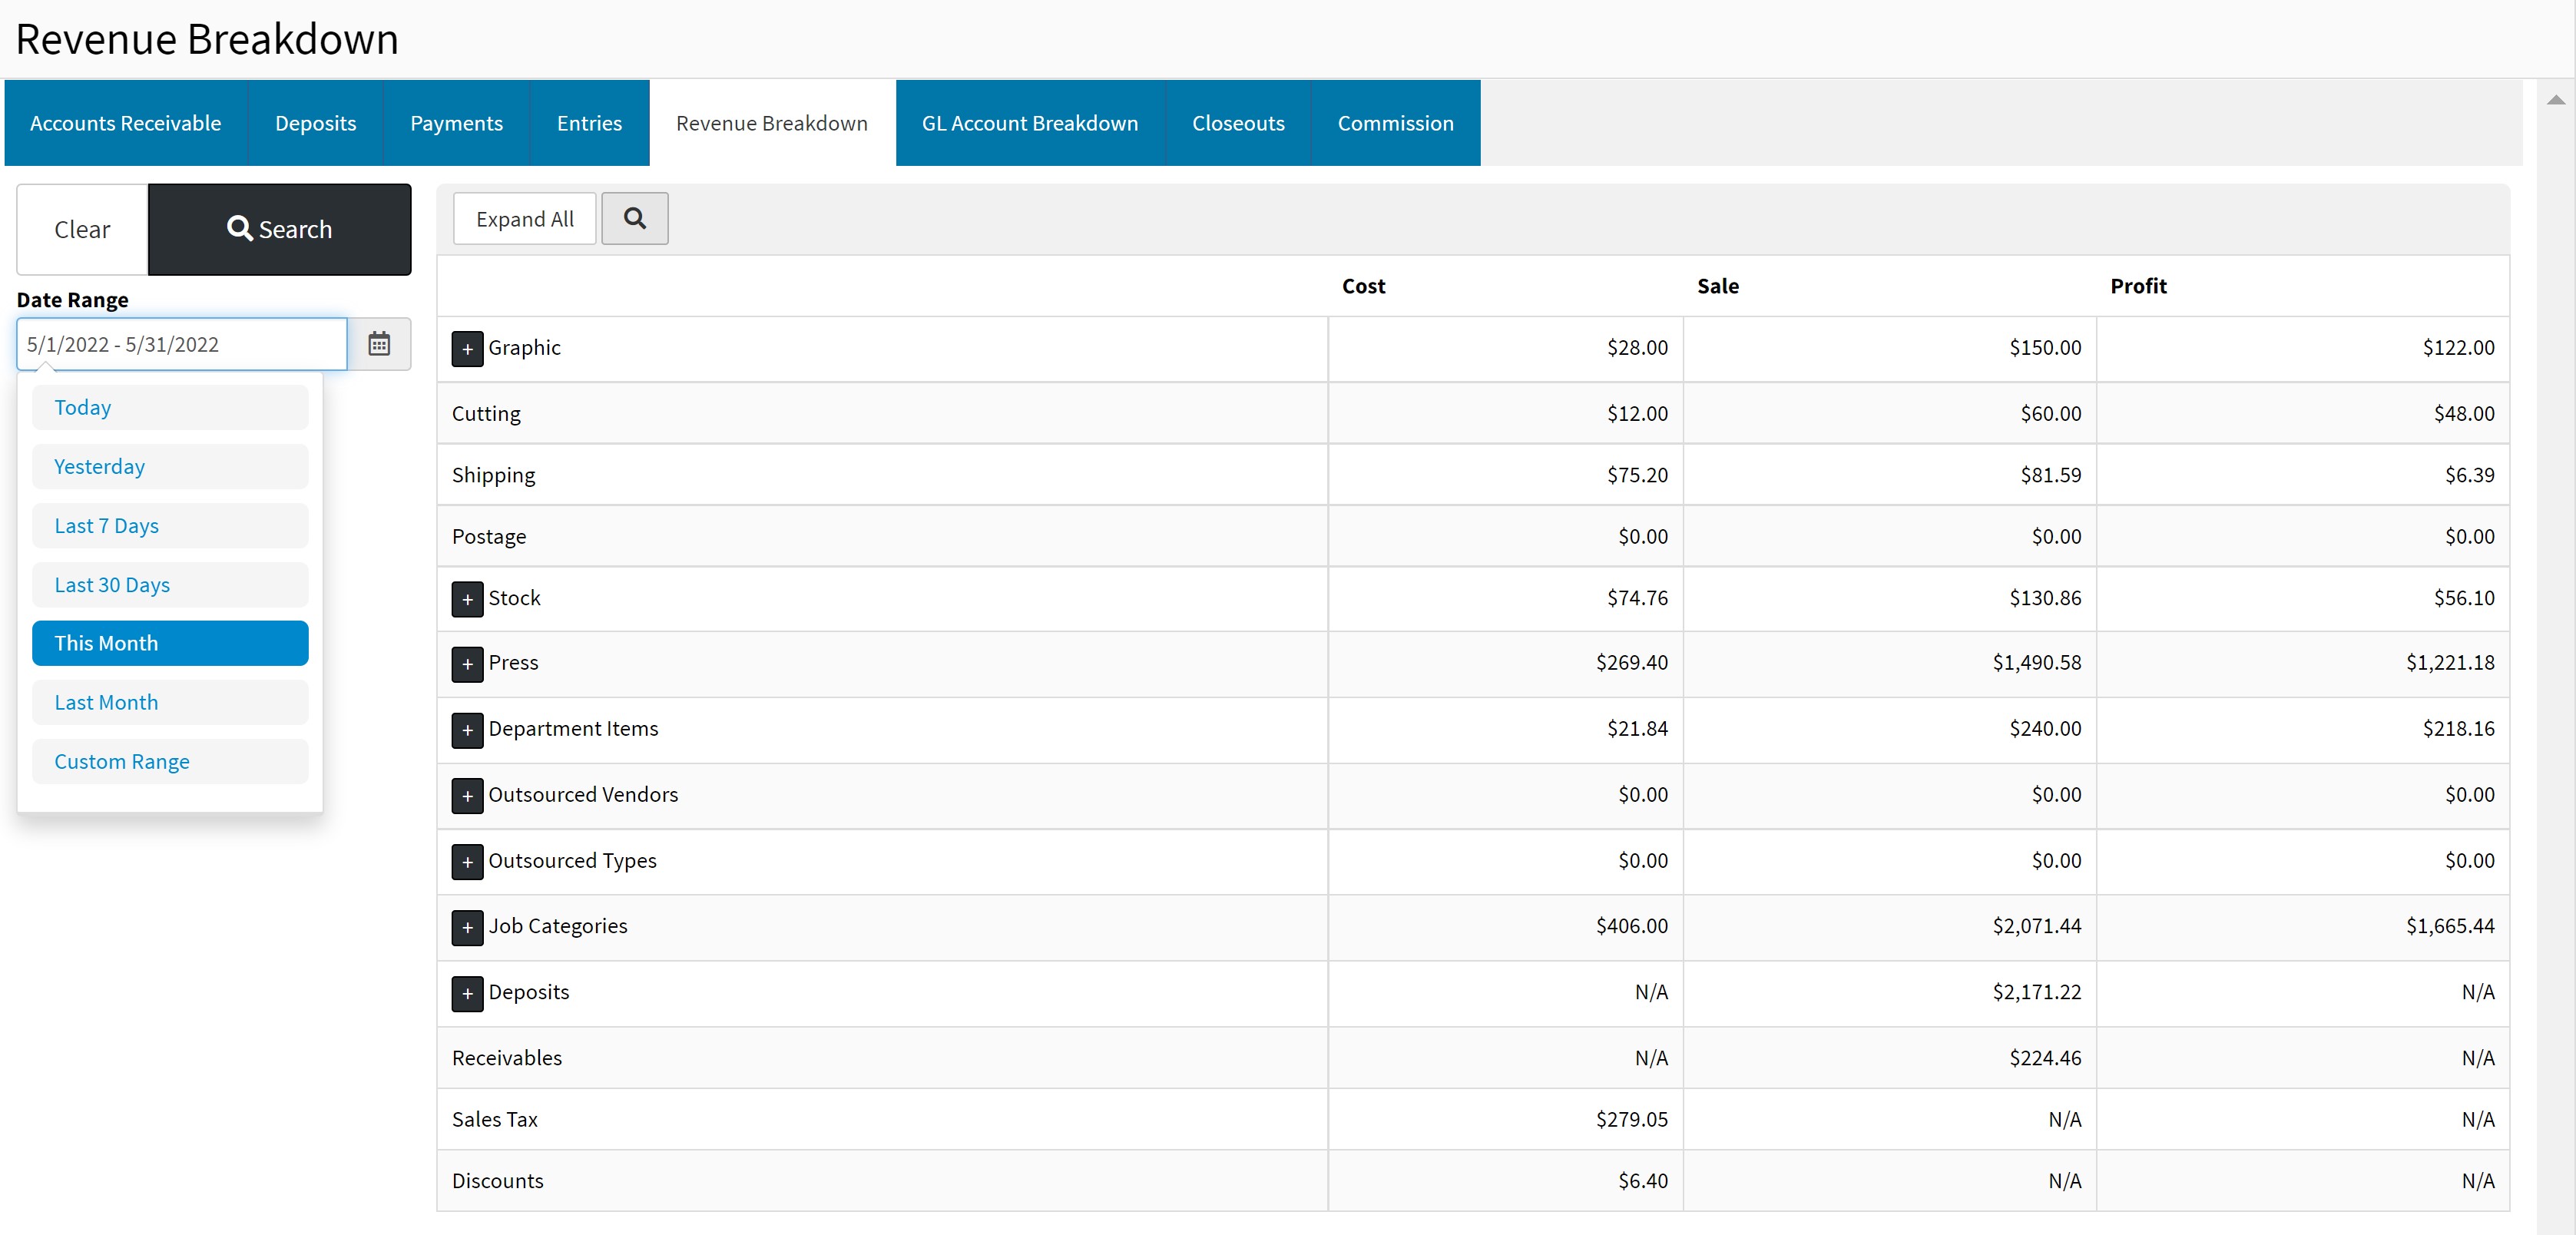
Task: Choose Custom Range preset option
Action: pos(170,761)
